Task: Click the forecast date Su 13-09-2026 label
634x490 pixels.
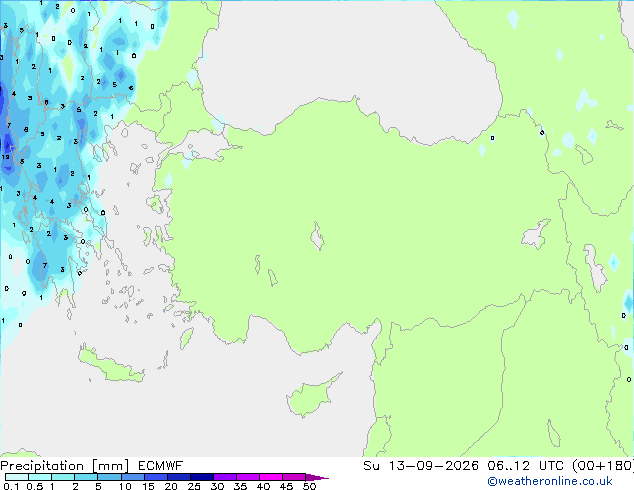Action: [x=421, y=466]
